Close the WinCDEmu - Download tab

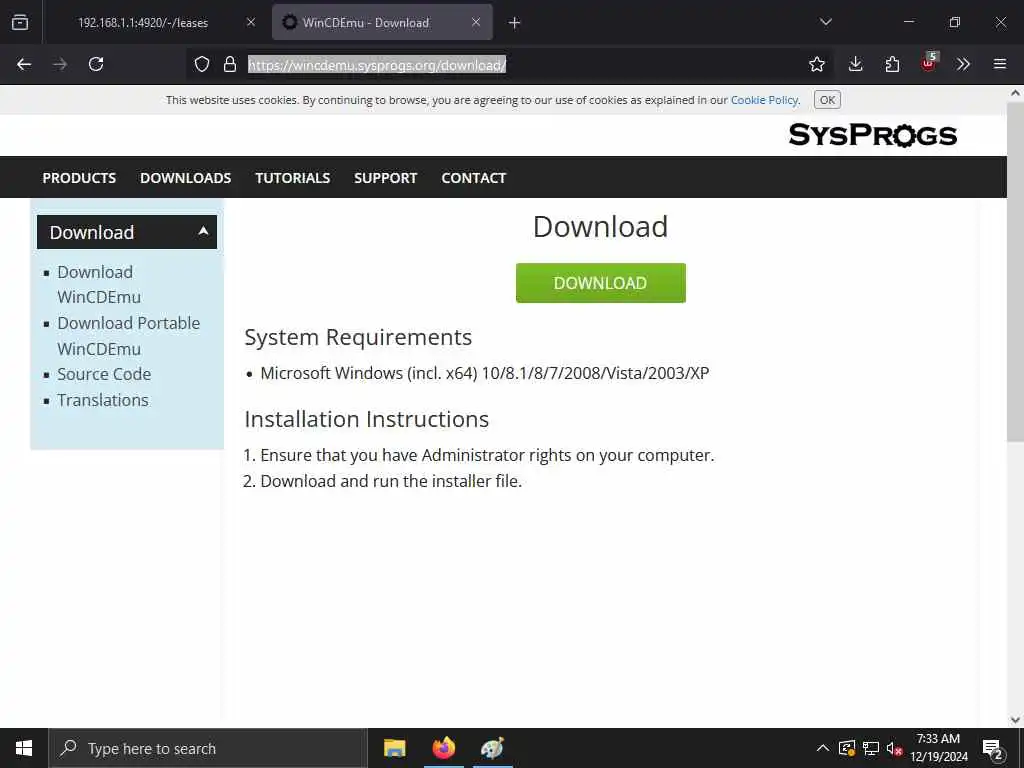point(476,22)
